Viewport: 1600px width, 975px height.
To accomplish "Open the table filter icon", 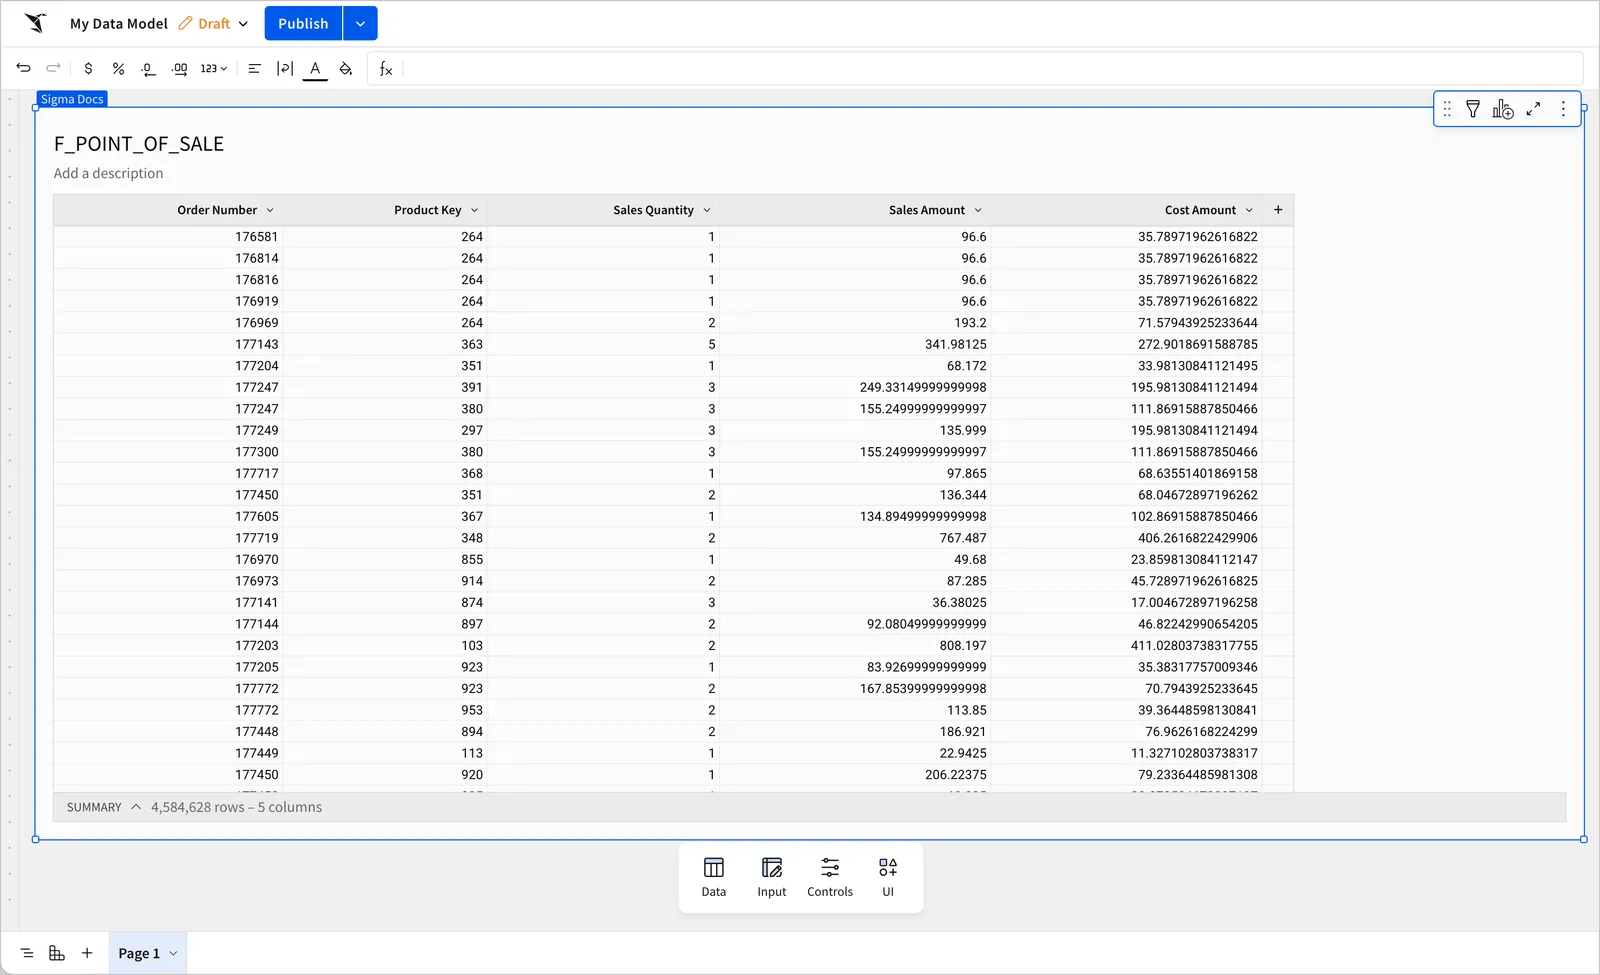I will click(1473, 109).
